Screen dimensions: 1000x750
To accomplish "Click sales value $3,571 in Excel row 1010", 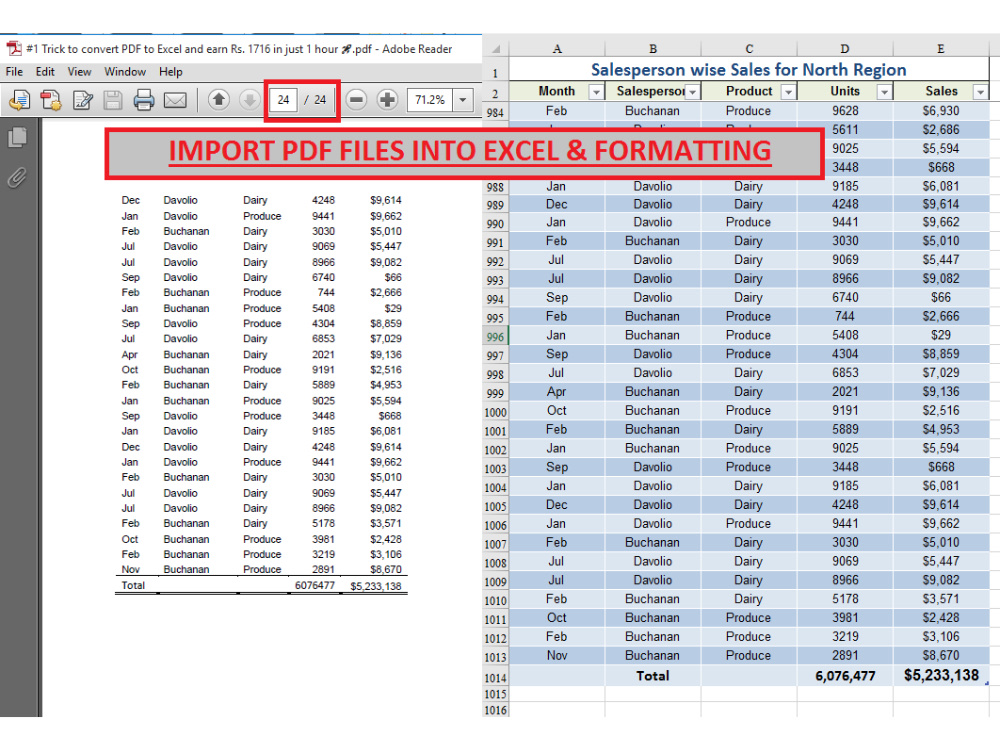I will (x=941, y=599).
